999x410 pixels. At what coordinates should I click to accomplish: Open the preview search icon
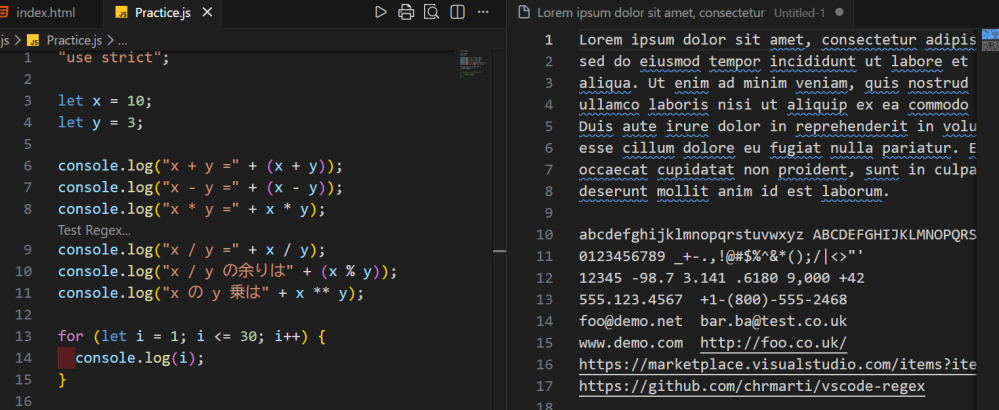pyautogui.click(x=431, y=12)
